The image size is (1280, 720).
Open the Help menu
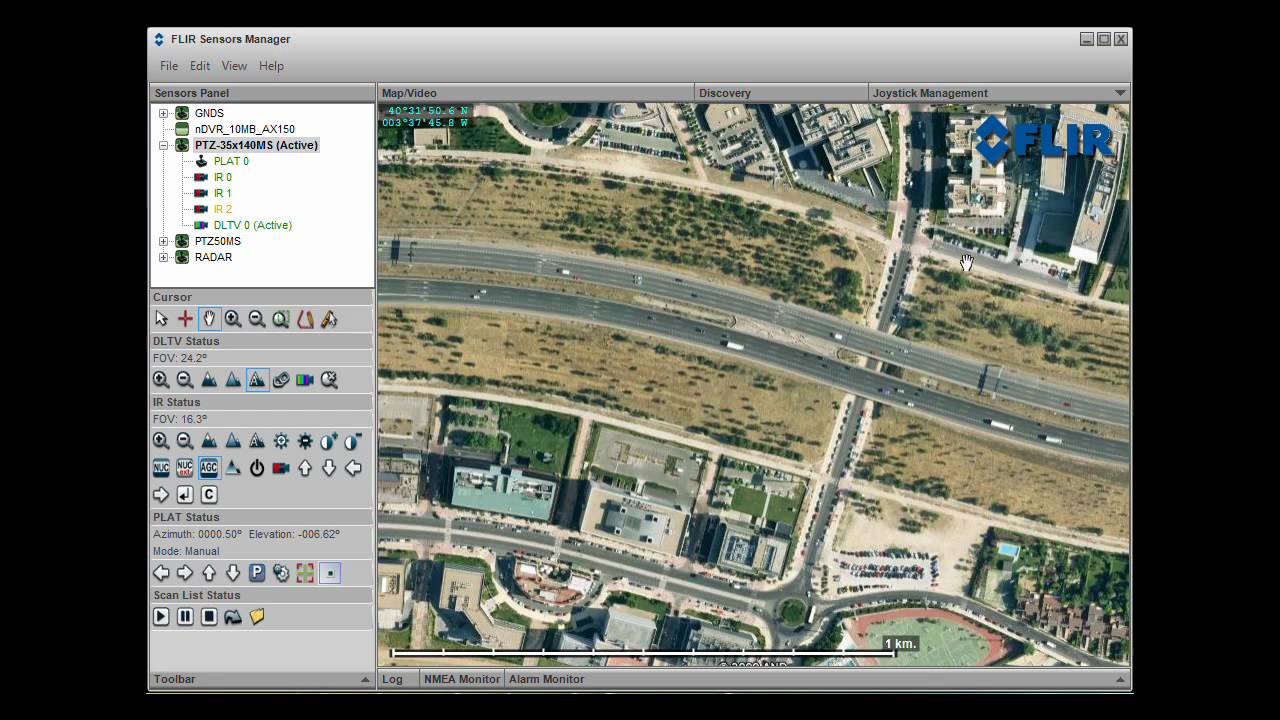click(271, 66)
